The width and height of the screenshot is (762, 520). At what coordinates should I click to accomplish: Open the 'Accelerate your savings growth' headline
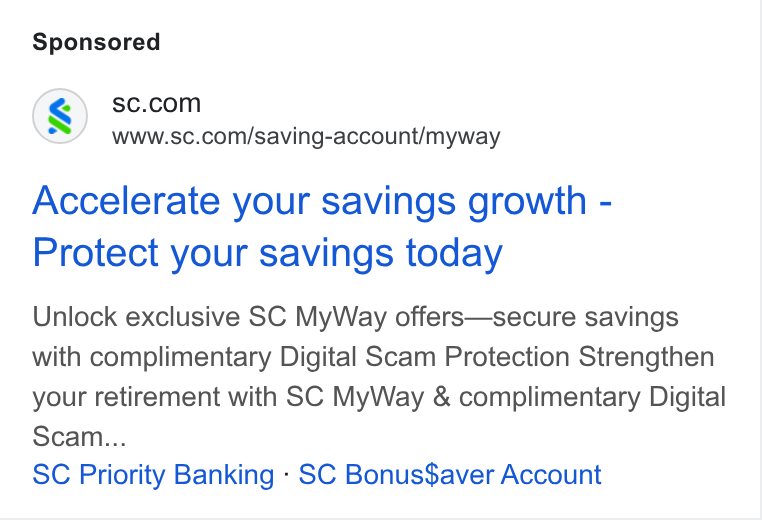(322, 200)
